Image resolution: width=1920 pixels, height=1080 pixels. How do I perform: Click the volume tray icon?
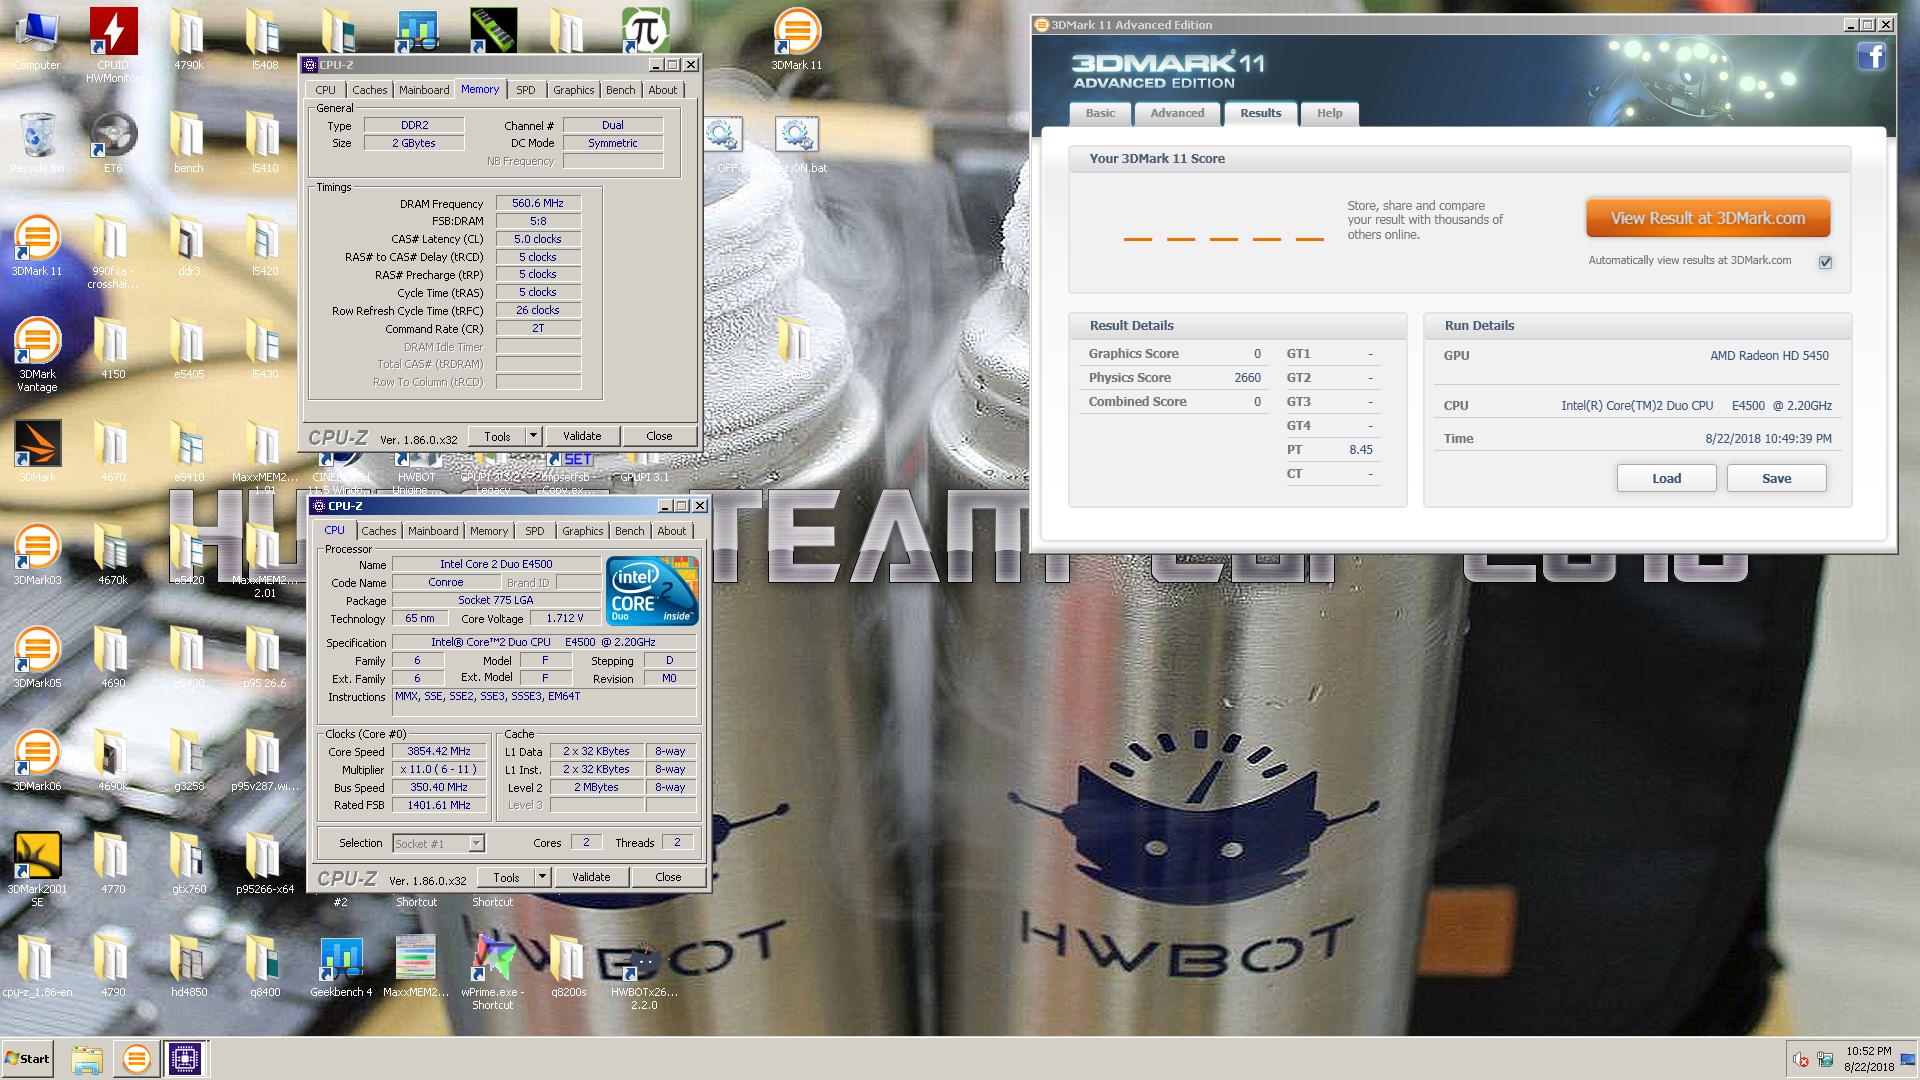tap(1801, 1059)
